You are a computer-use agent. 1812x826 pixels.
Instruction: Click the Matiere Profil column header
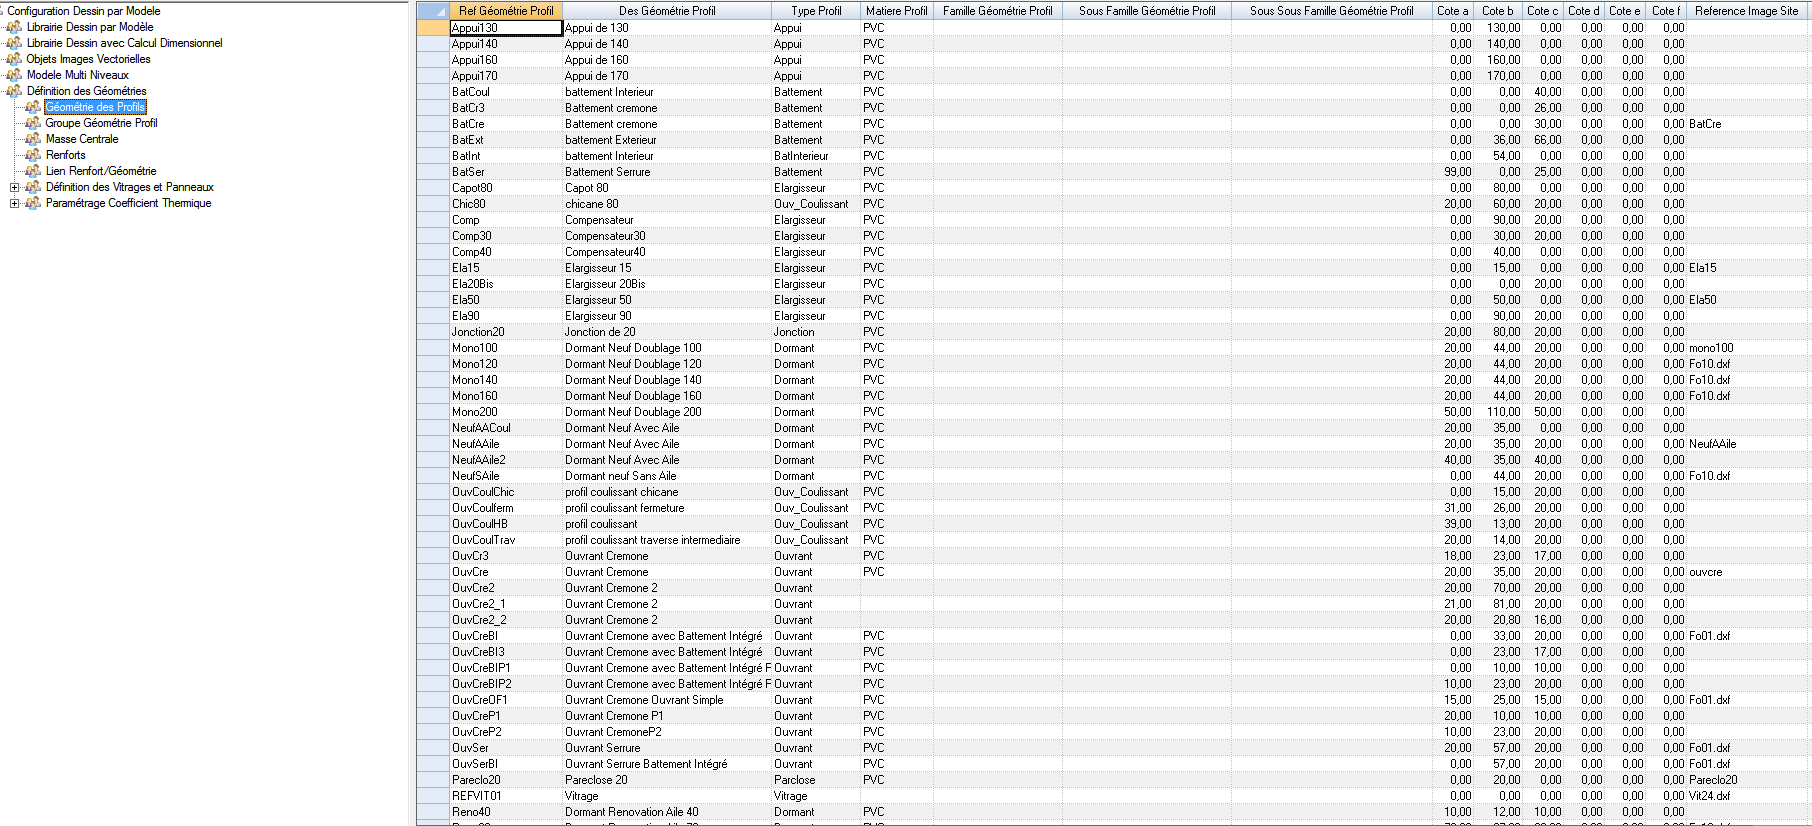point(896,11)
